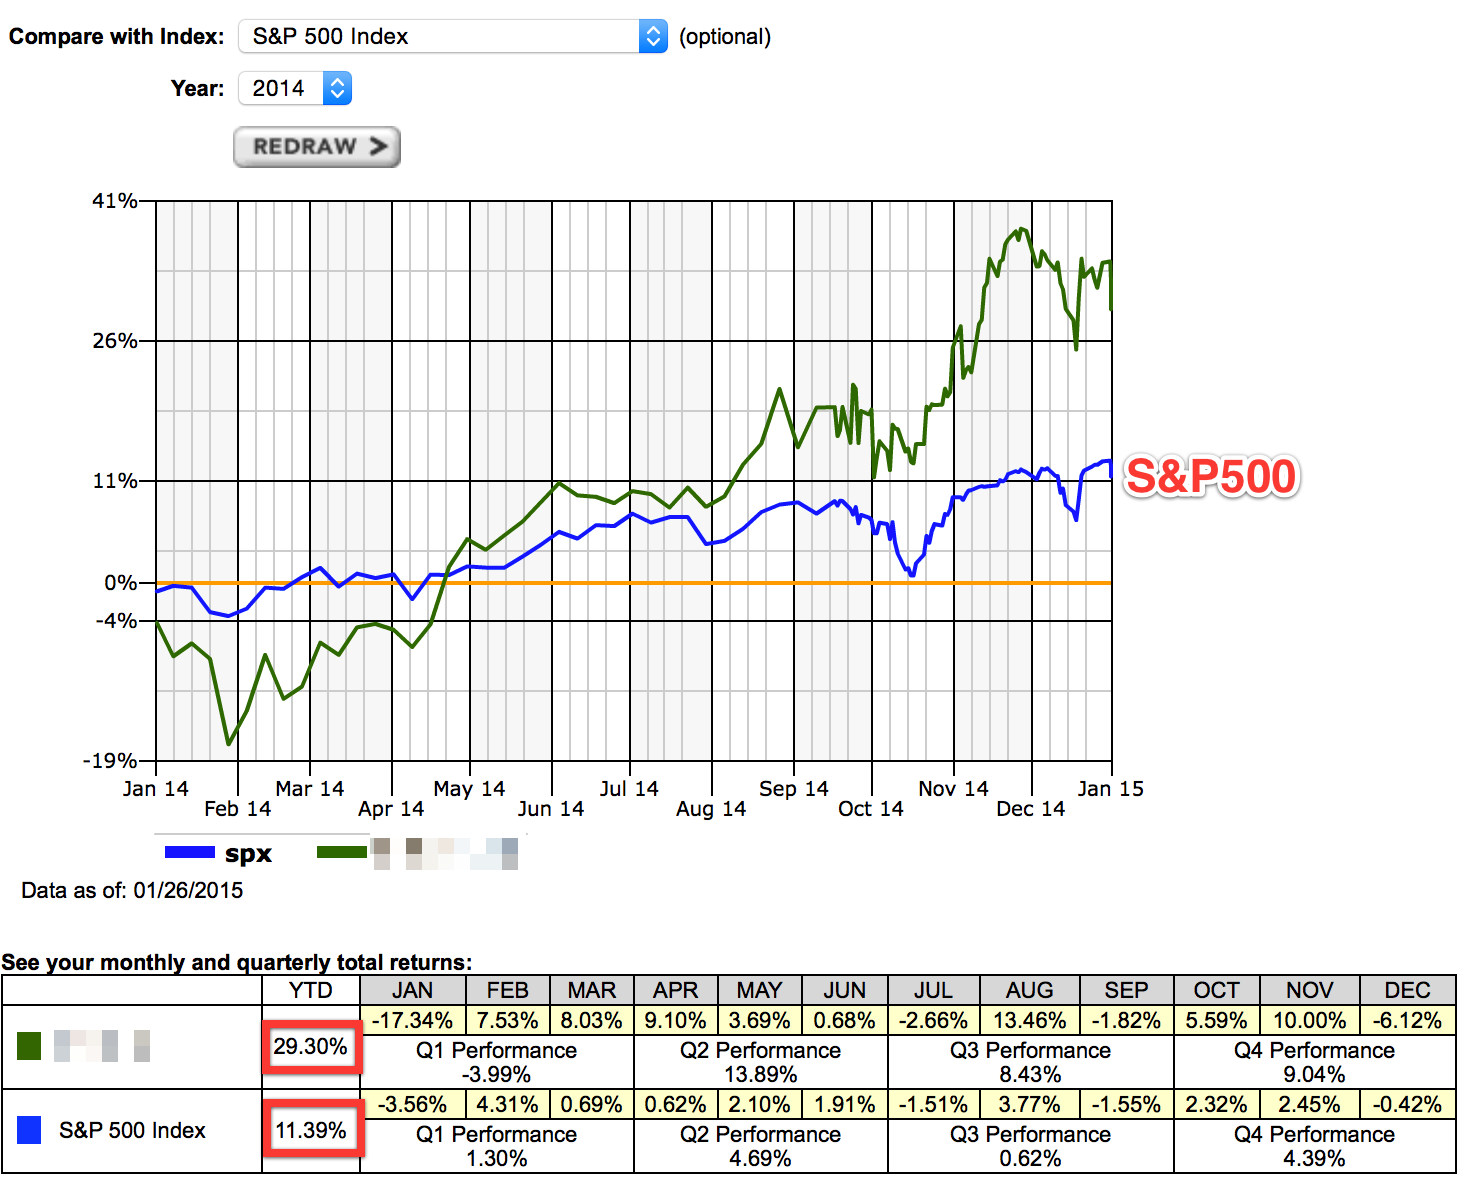Click Q2 Performance 4.69% cell
The width and height of the screenshot is (1464, 1184).
pos(761,1146)
